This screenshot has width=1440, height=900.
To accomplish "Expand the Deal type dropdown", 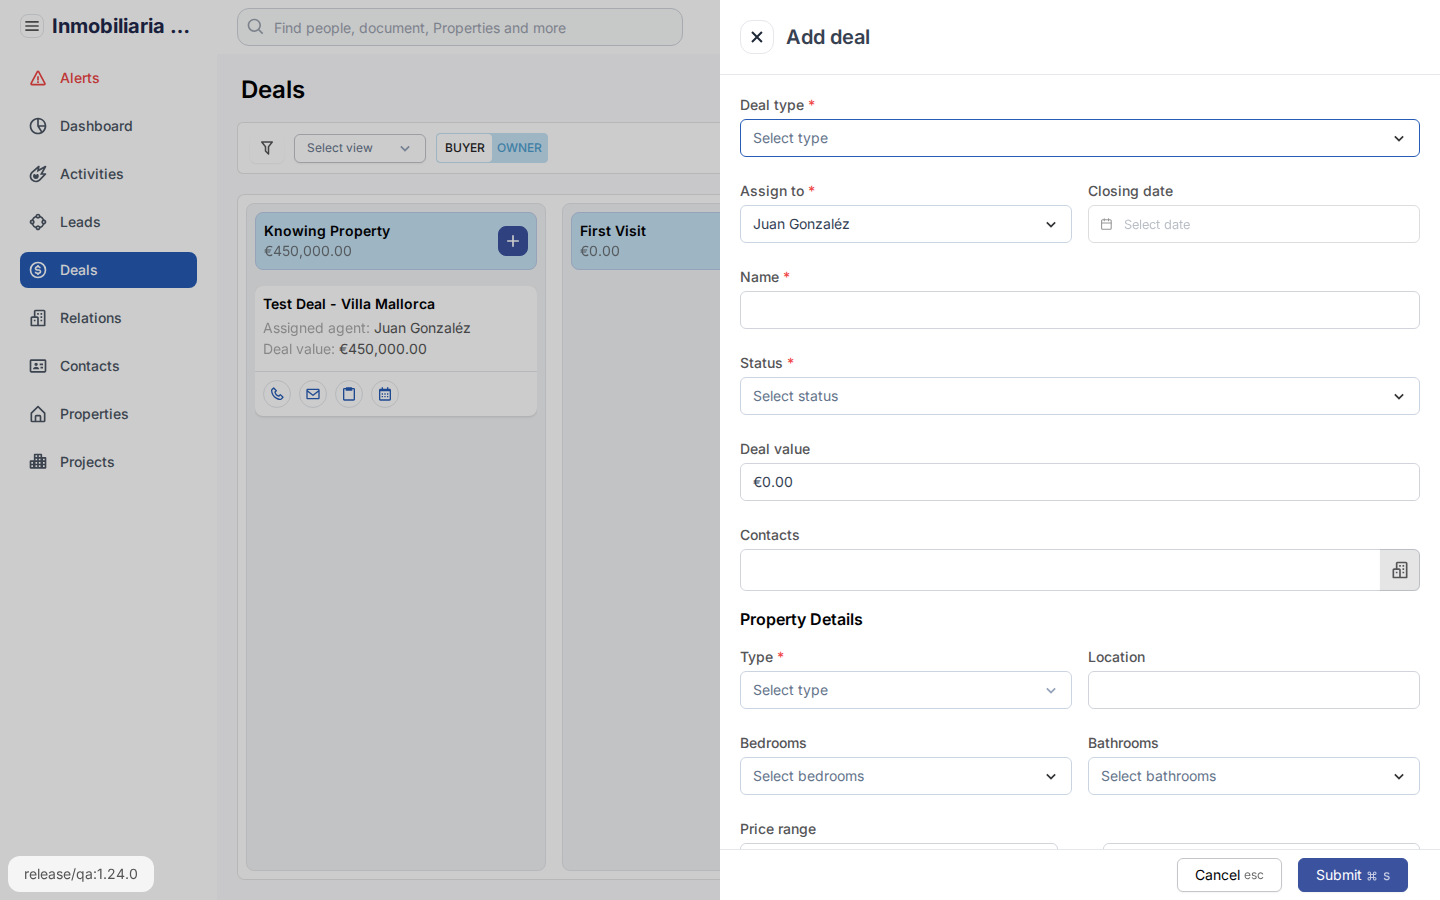I will coord(1079,138).
